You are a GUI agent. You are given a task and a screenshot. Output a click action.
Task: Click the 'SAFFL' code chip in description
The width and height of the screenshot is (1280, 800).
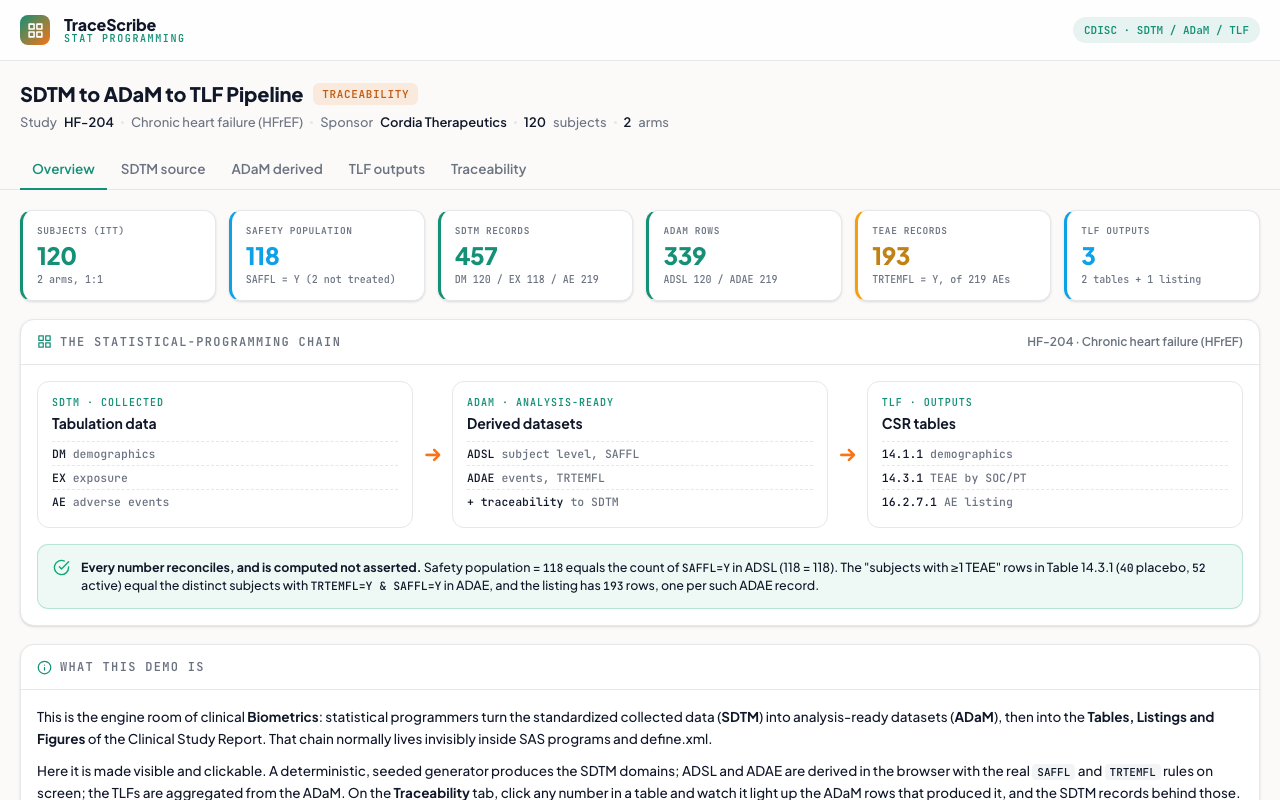[1054, 772]
